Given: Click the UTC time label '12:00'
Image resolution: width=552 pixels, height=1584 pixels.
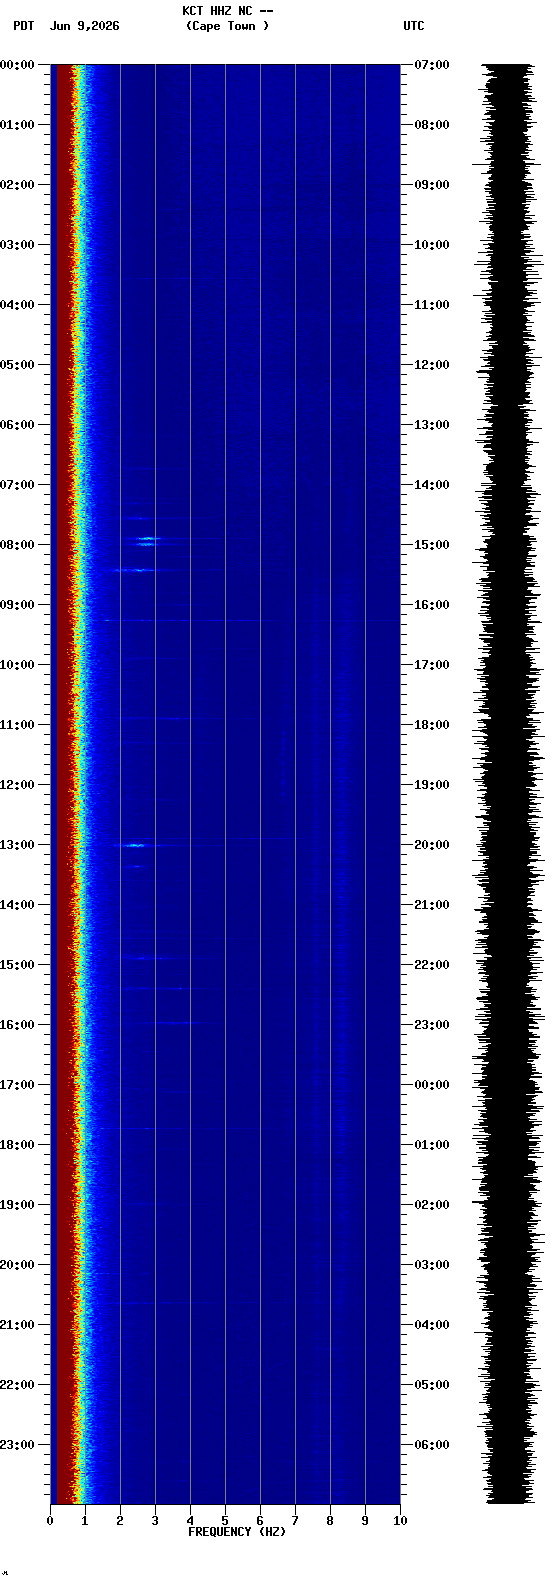Looking at the screenshot, I should [x=432, y=365].
